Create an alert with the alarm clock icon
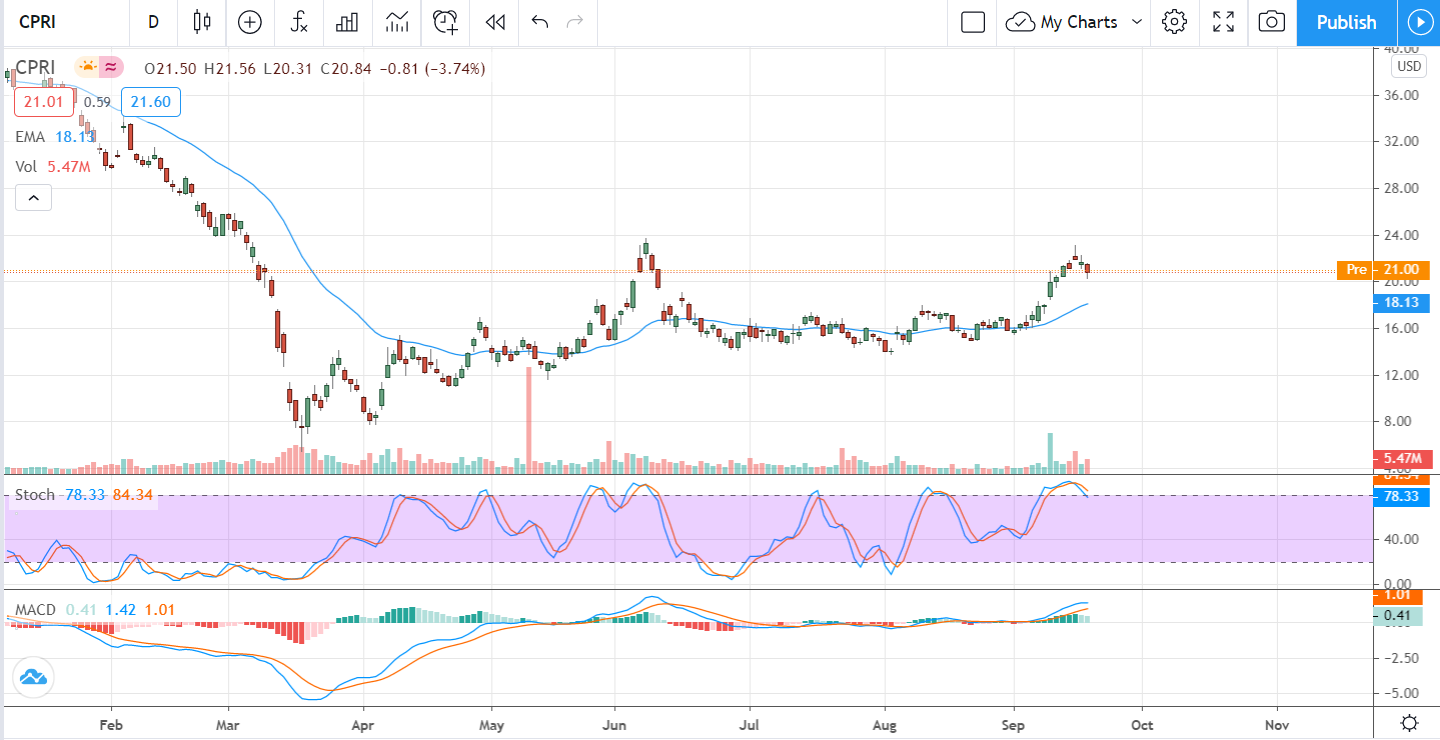This screenshot has height=740, width=1440. 446,22
